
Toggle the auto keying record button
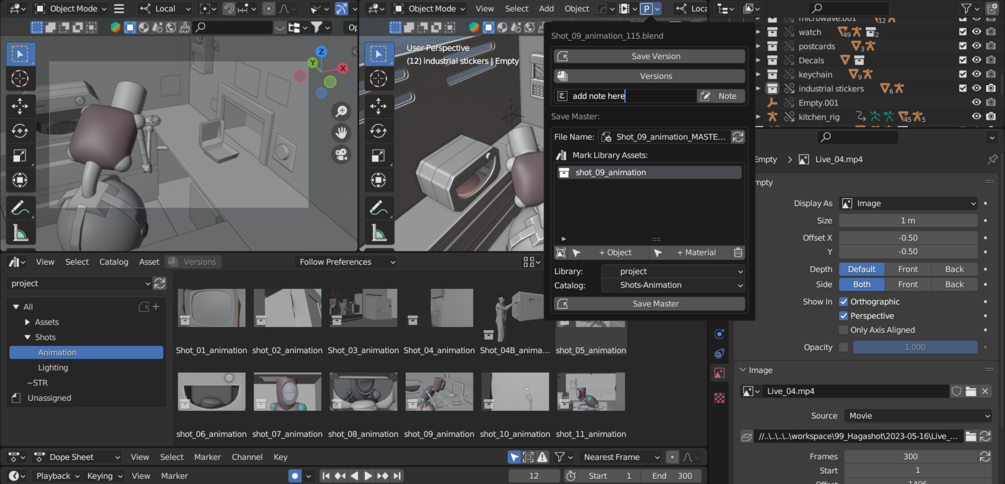click(295, 476)
